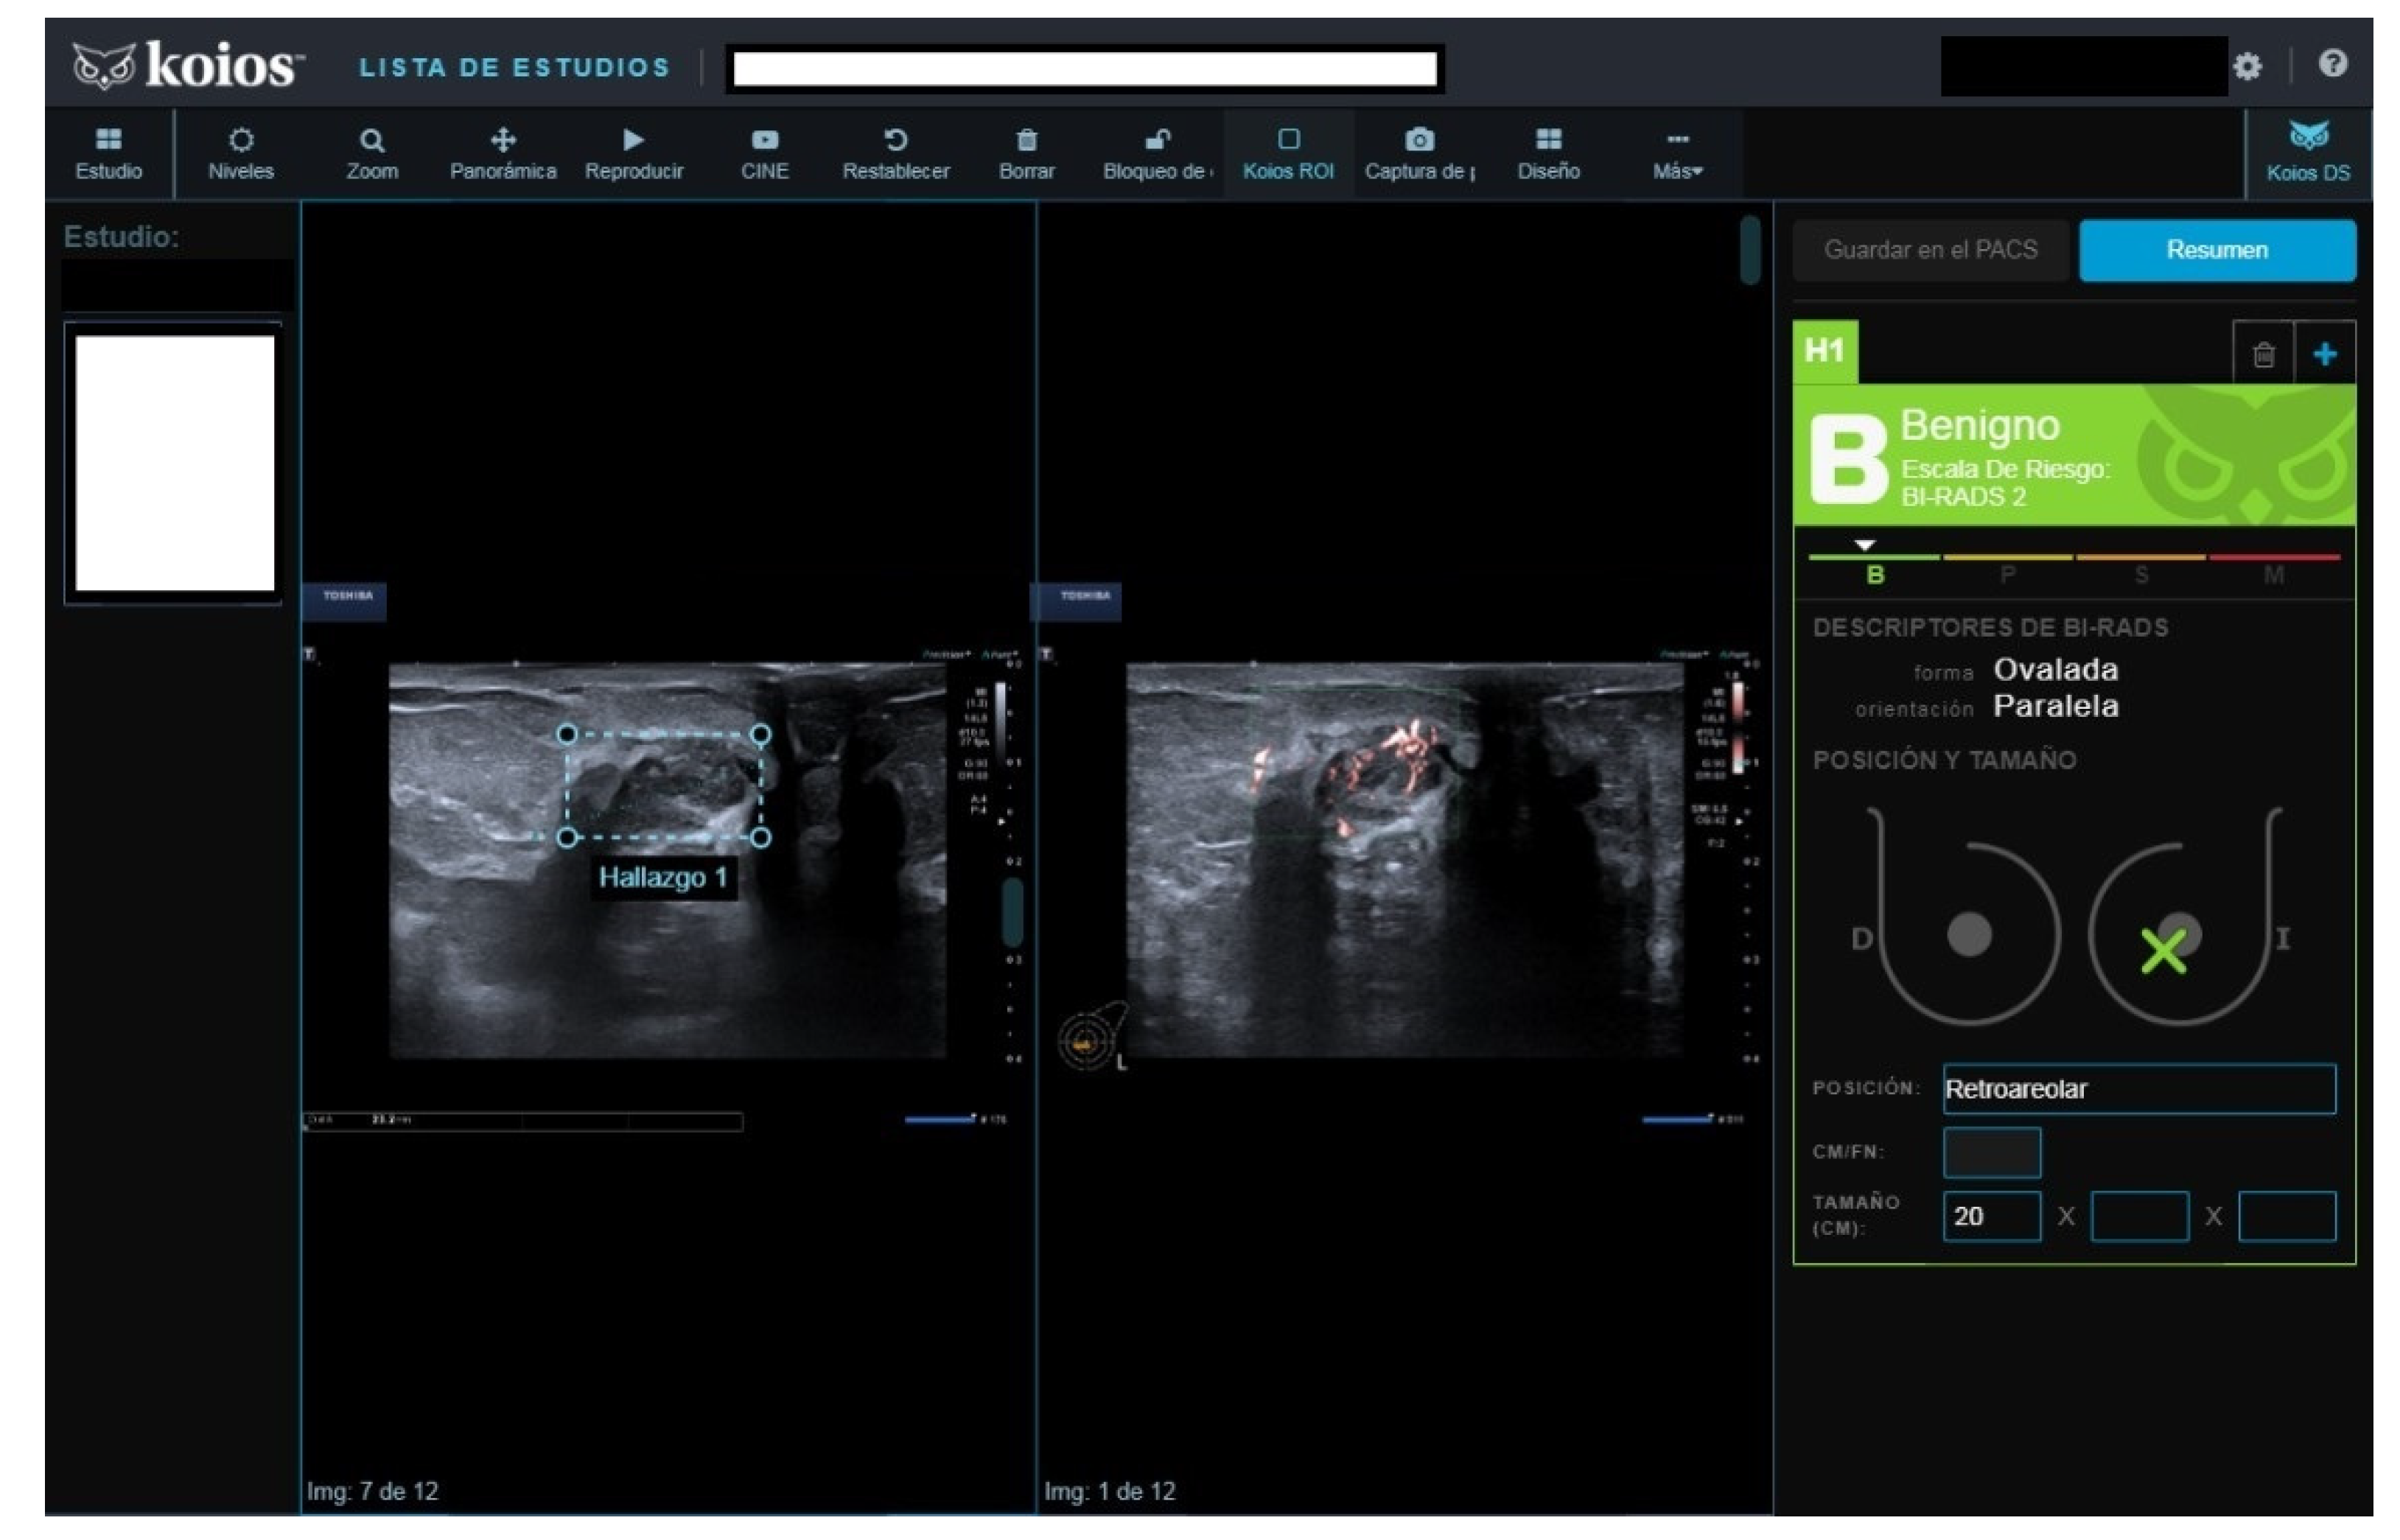Open the Más dropdown menu
Screen dimensions: 2400x1540
pos(1675,152)
